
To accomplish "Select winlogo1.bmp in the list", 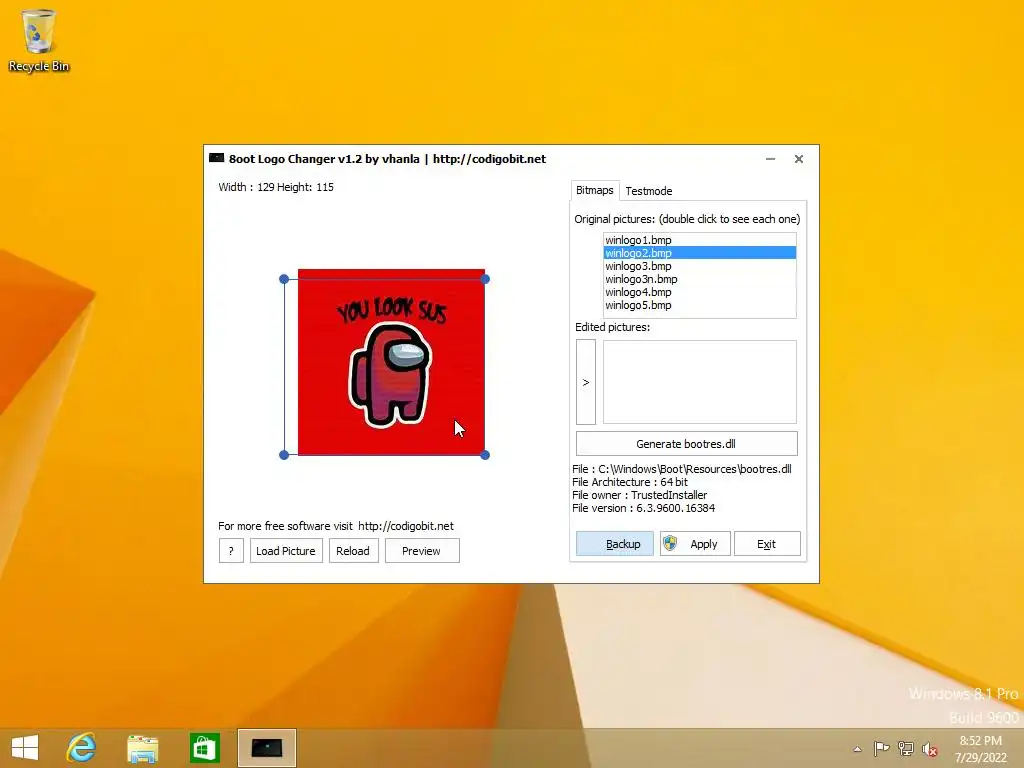I will click(x=699, y=240).
